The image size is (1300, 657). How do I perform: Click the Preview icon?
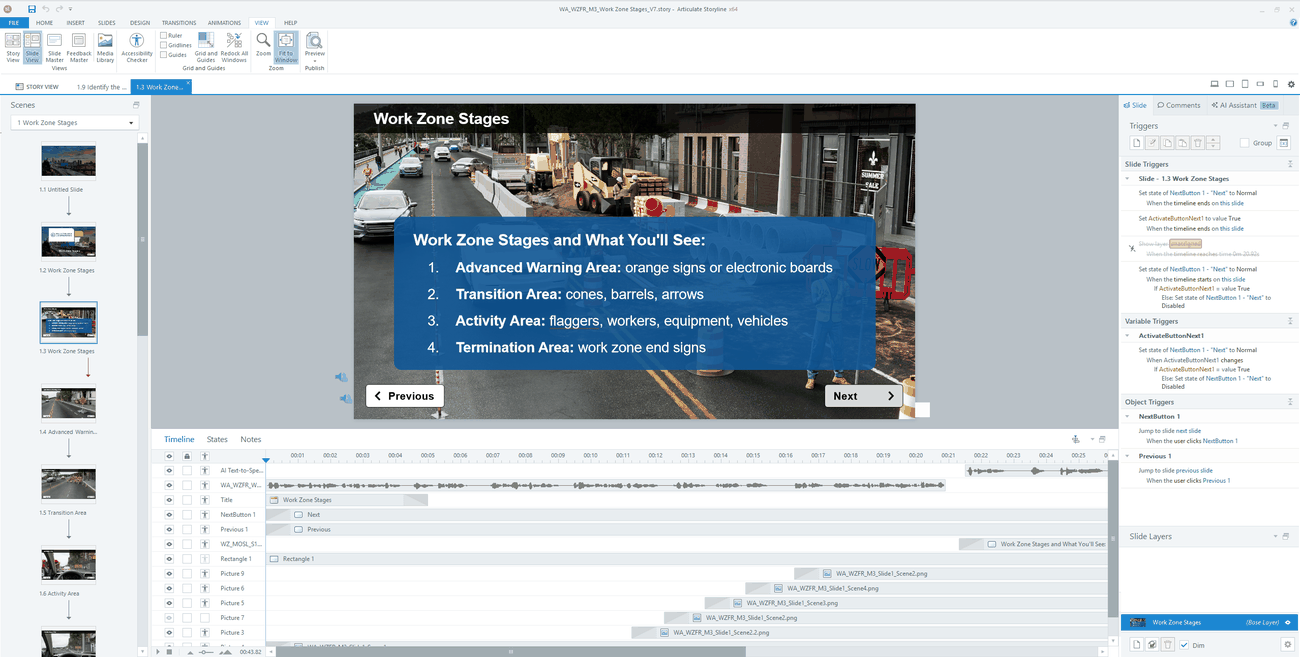(315, 42)
